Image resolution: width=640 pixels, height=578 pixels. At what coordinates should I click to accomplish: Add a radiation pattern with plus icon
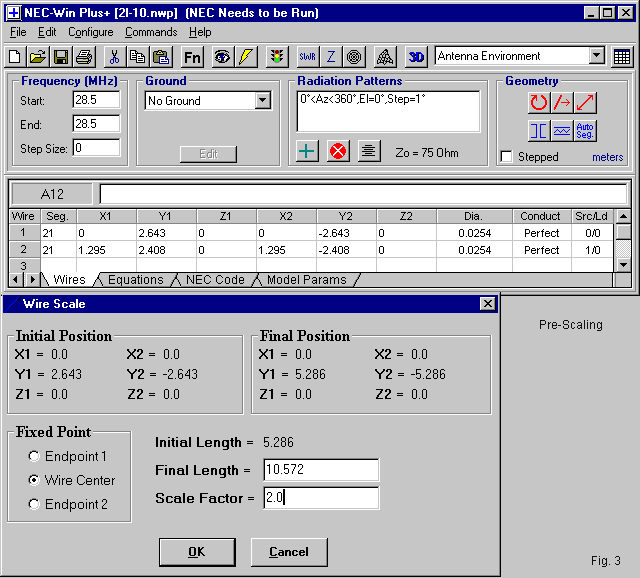[x=308, y=151]
